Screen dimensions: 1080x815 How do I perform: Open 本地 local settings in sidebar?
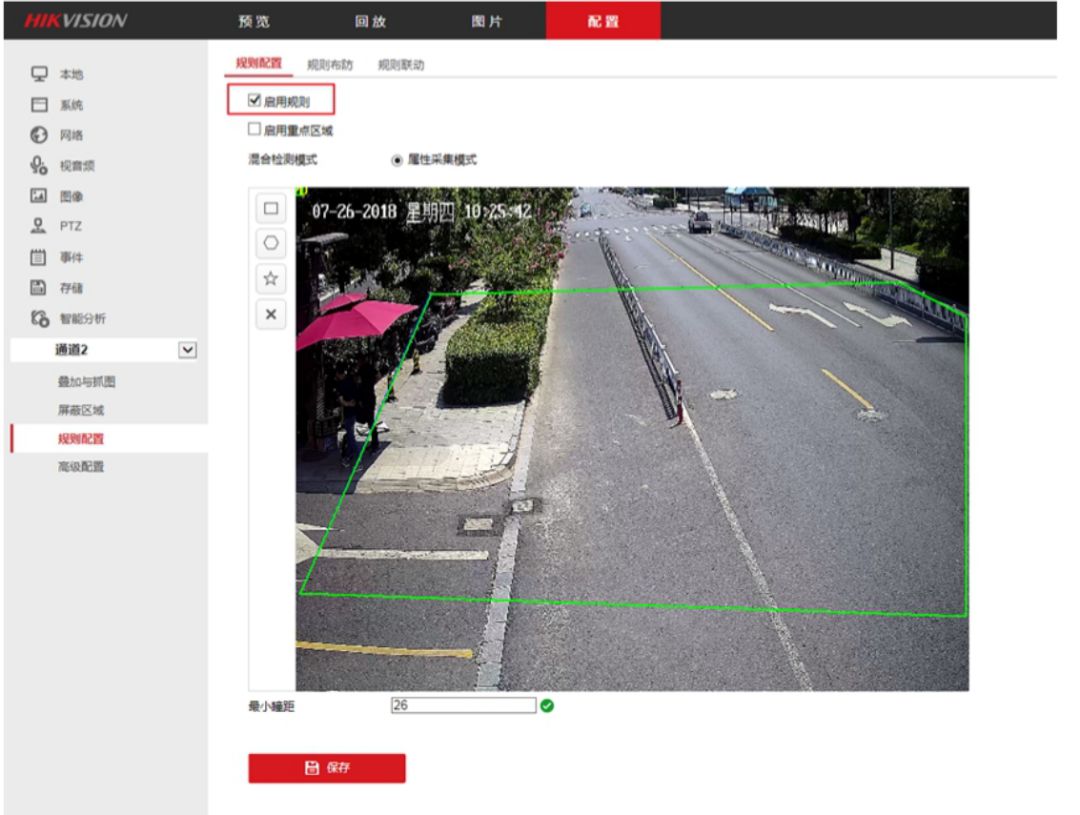click(x=71, y=74)
